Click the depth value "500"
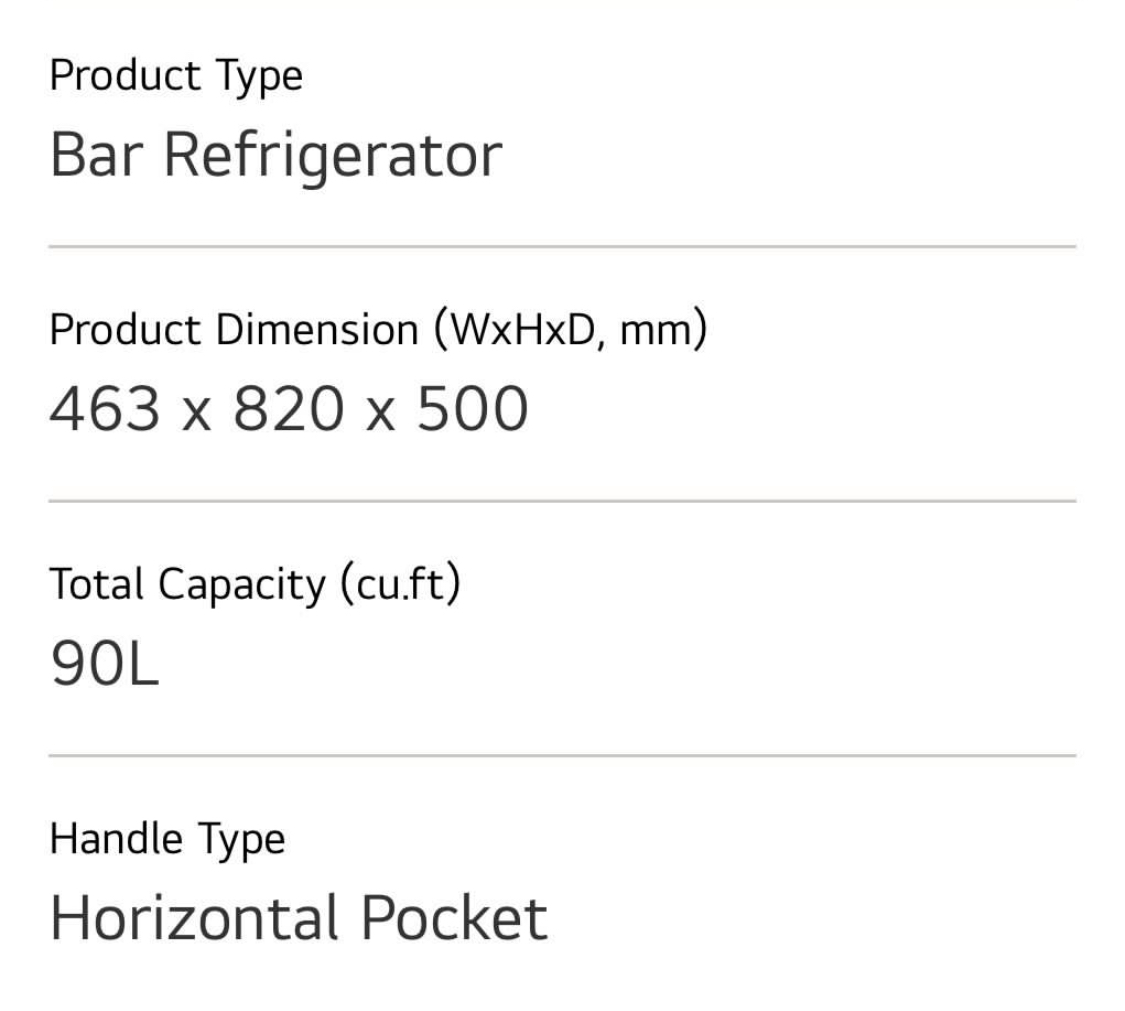 click(472, 410)
